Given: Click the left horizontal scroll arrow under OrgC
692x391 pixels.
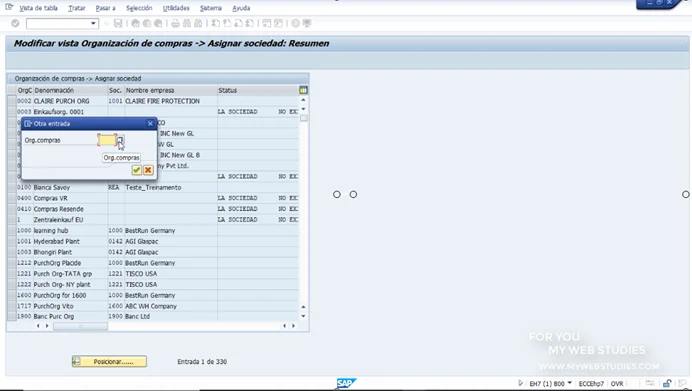Looking at the screenshot, I should tap(38, 326).
